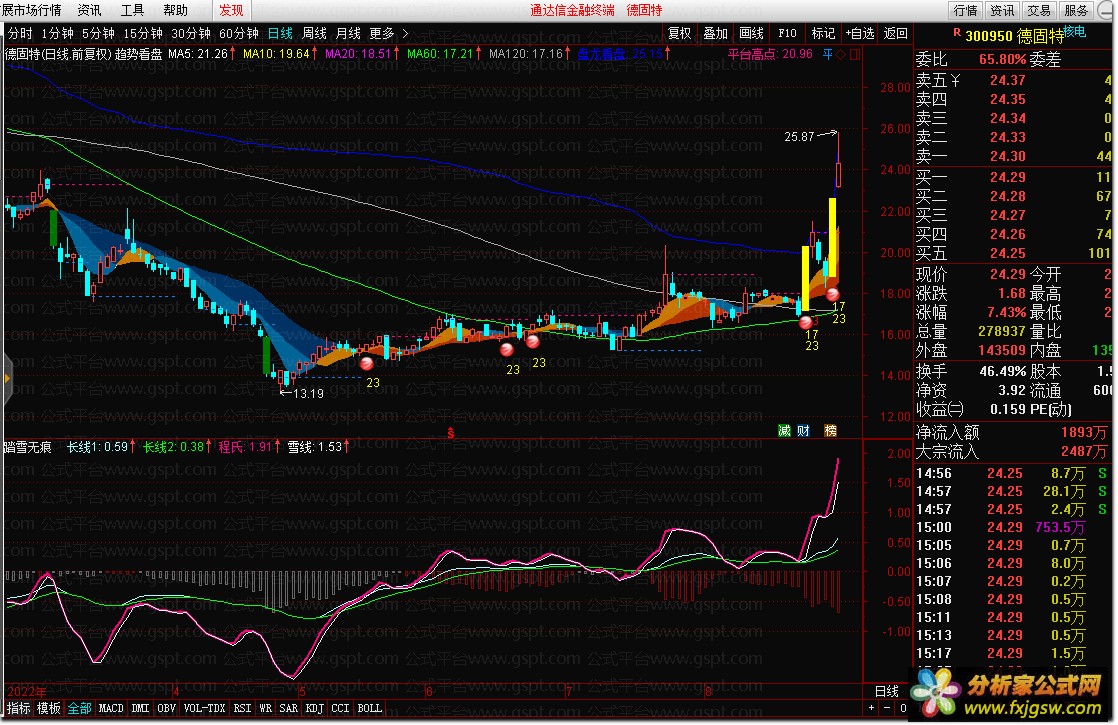Click the 叠加 overlay toolbar button
Viewport: 1118px width, 725px height.
(715, 34)
